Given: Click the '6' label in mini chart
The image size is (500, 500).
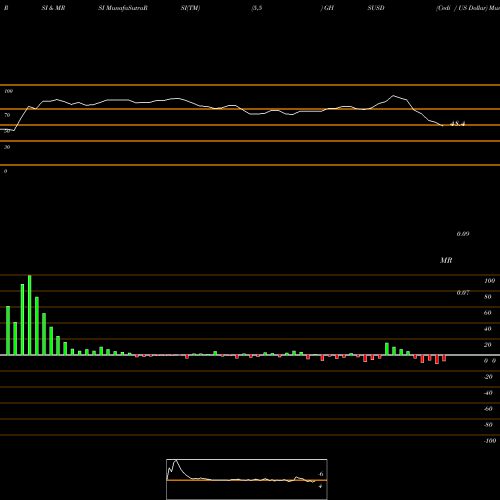Looking at the screenshot, I should tap(321, 474).
